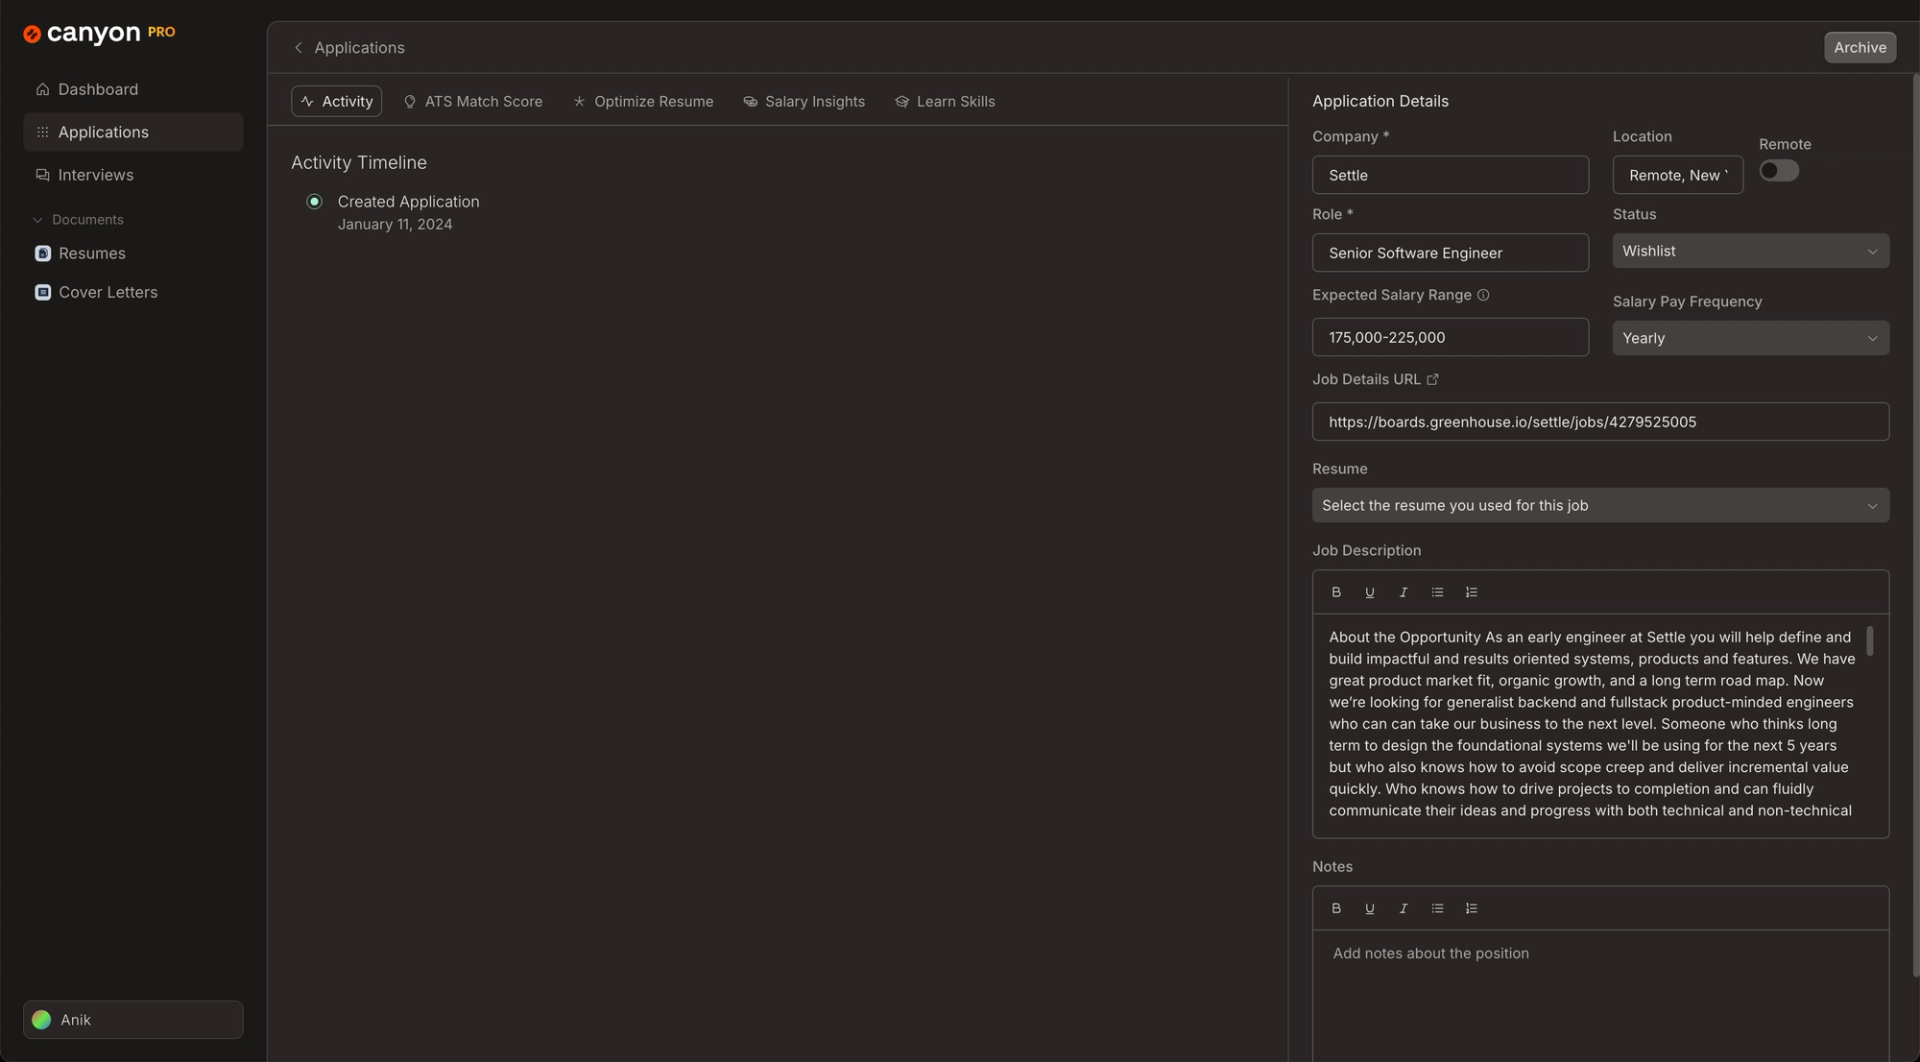Open the Status dropdown showing Wishlist

(1750, 251)
